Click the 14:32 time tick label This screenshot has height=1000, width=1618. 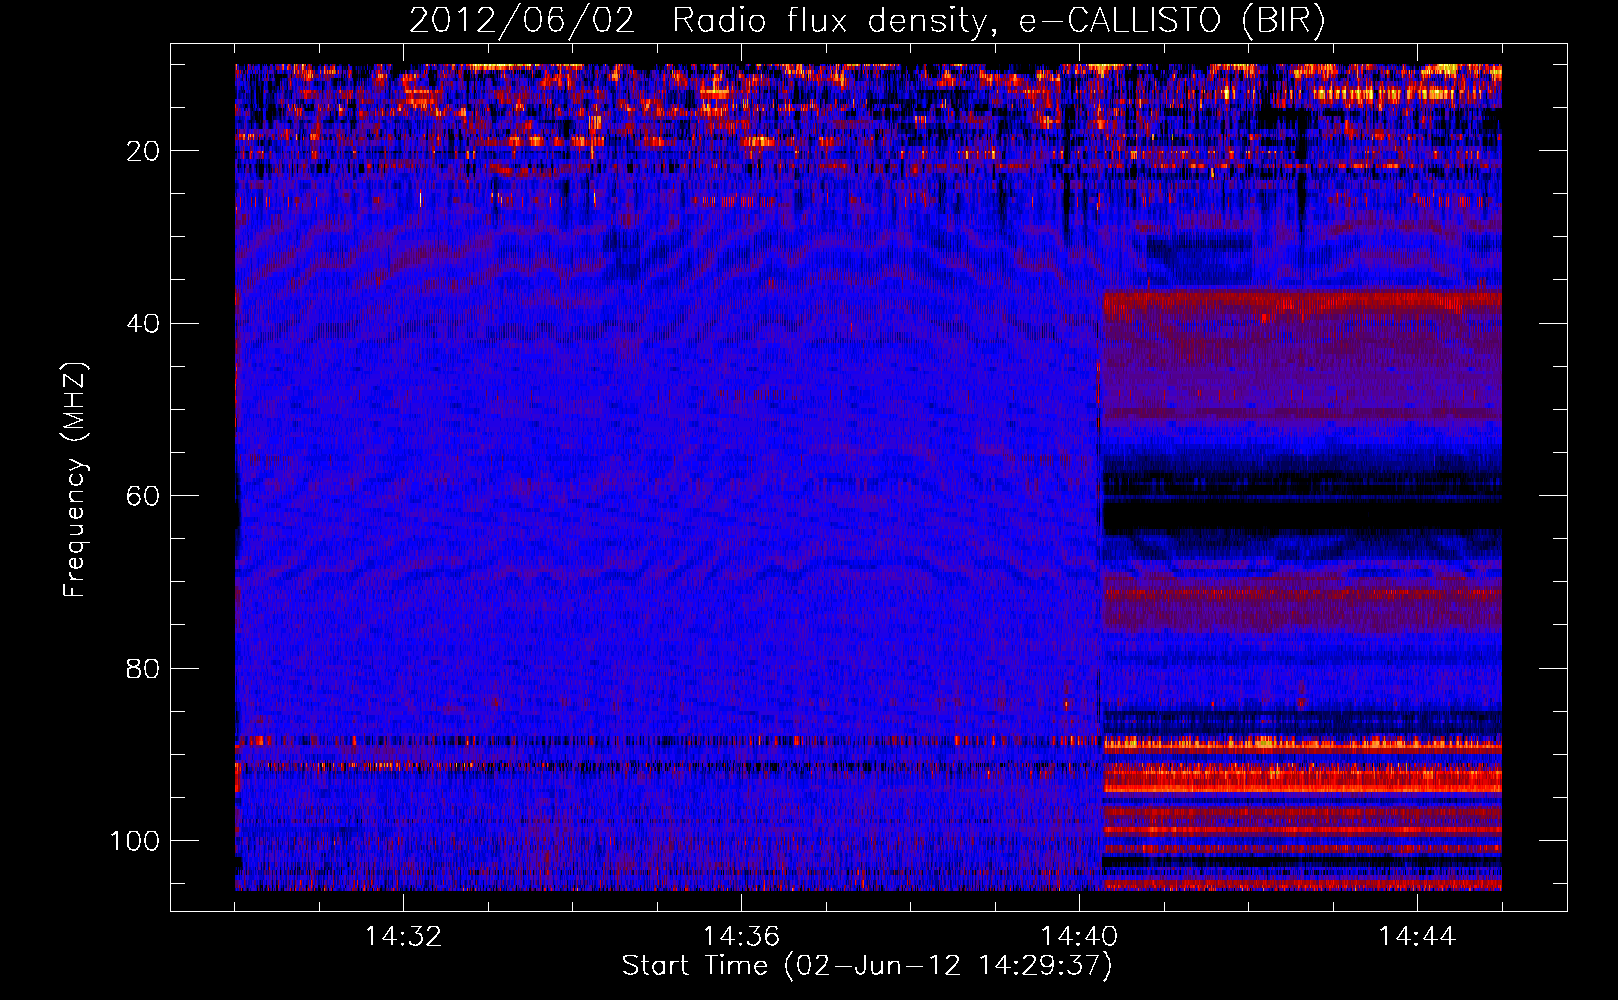pos(403,937)
